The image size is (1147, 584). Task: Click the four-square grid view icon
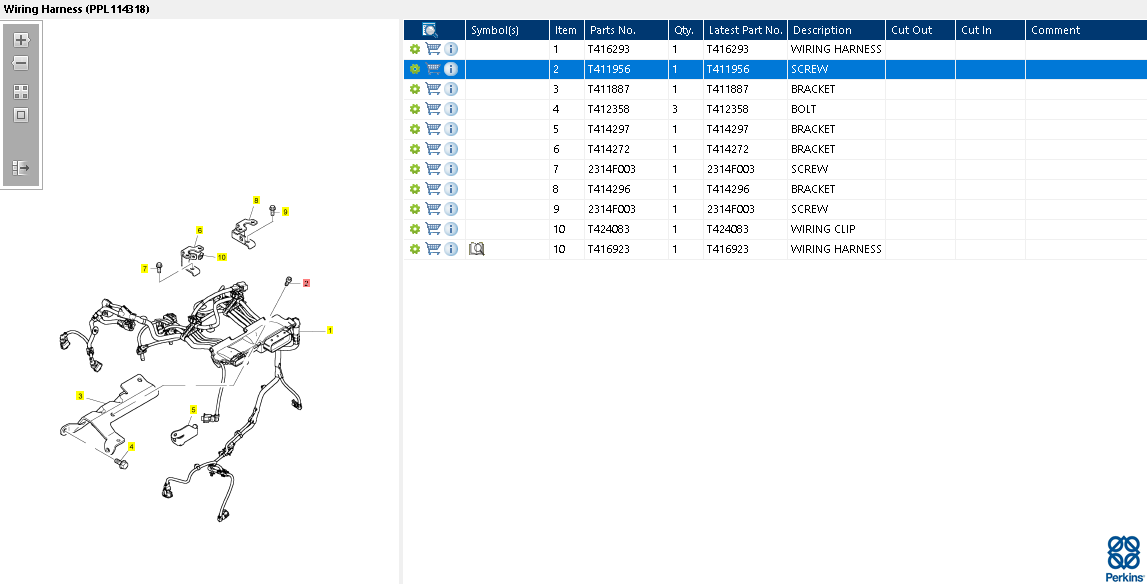(x=21, y=91)
